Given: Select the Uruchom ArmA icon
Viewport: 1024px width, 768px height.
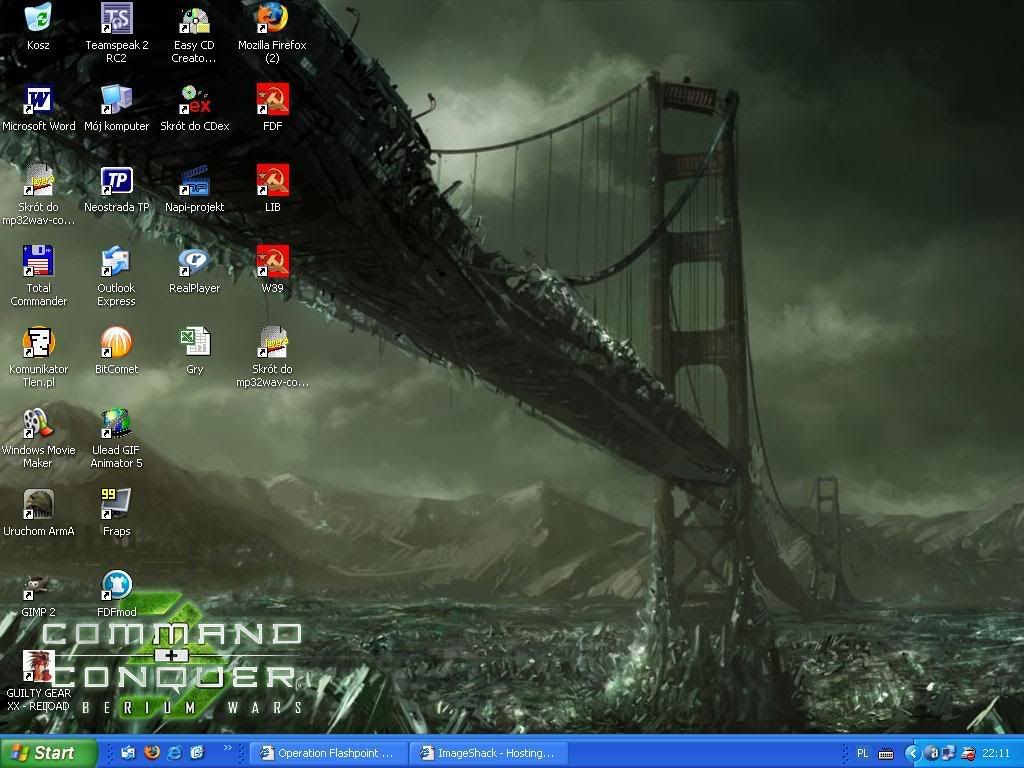Looking at the screenshot, I should click(38, 504).
